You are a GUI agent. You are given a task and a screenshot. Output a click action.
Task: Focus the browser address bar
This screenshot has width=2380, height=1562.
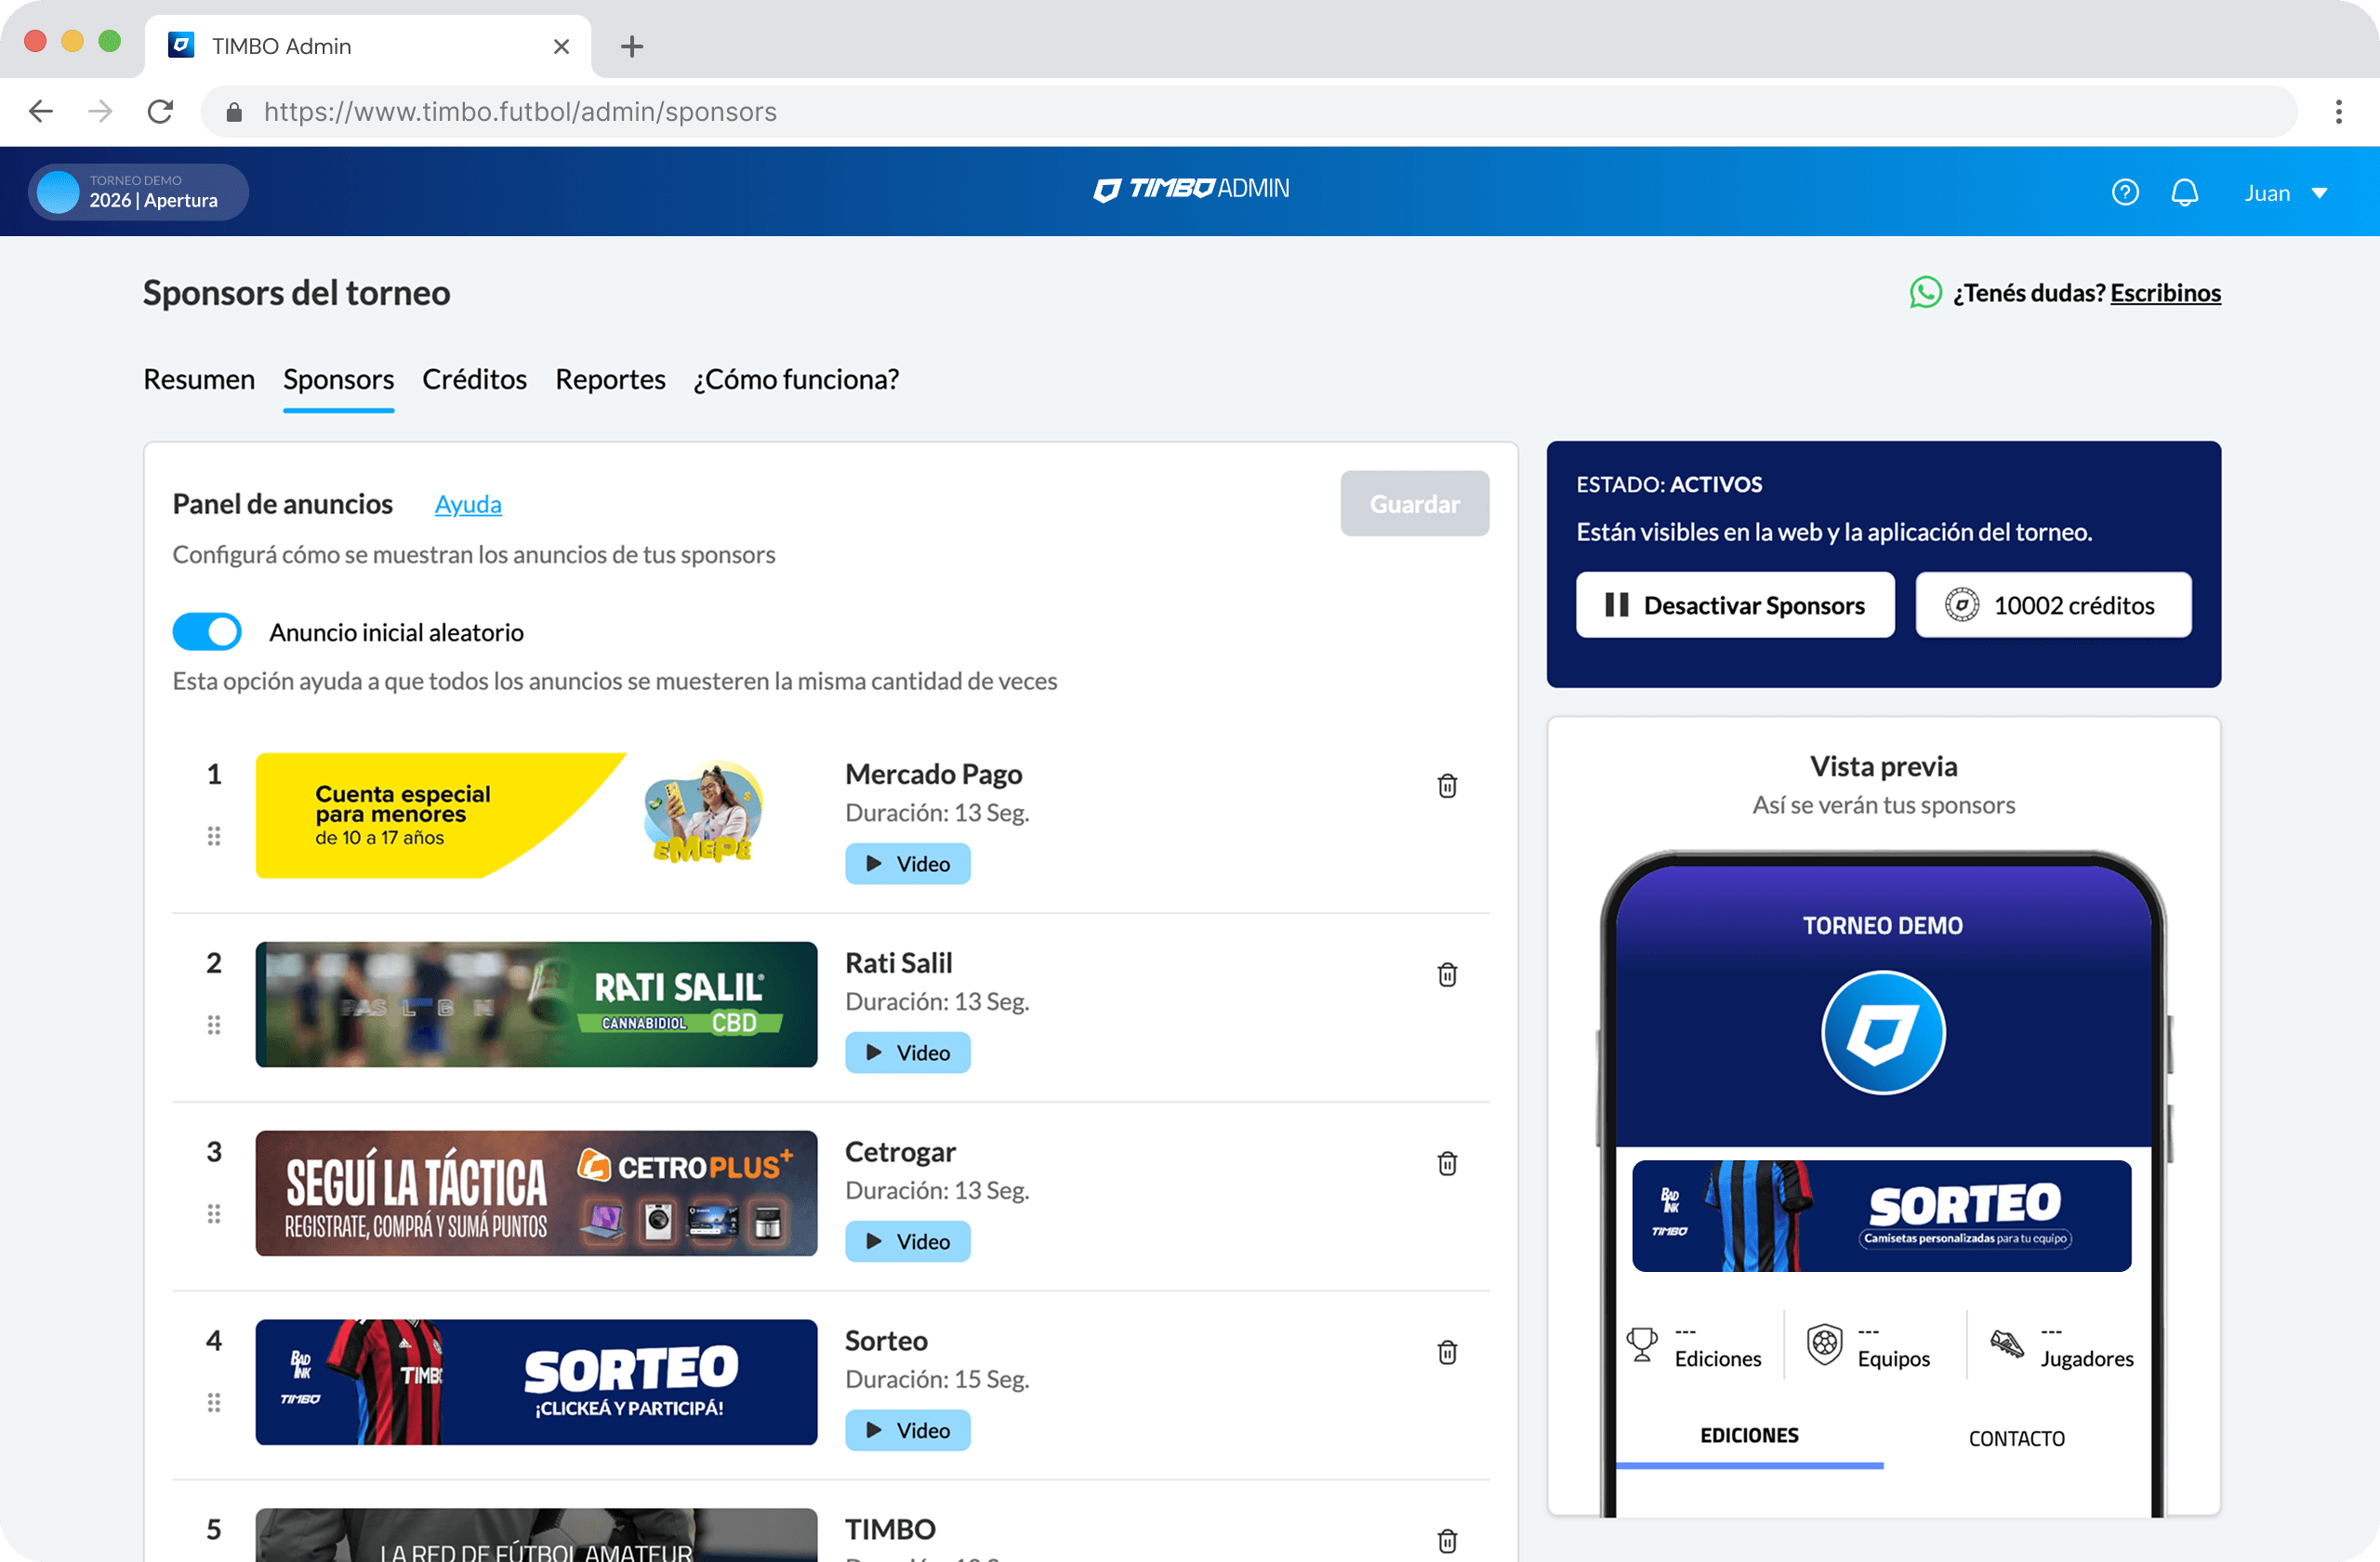[x=1249, y=111]
